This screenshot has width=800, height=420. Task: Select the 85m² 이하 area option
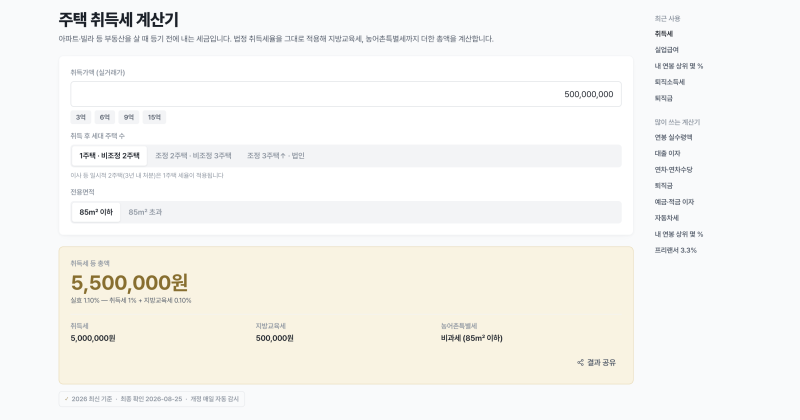tap(96, 212)
